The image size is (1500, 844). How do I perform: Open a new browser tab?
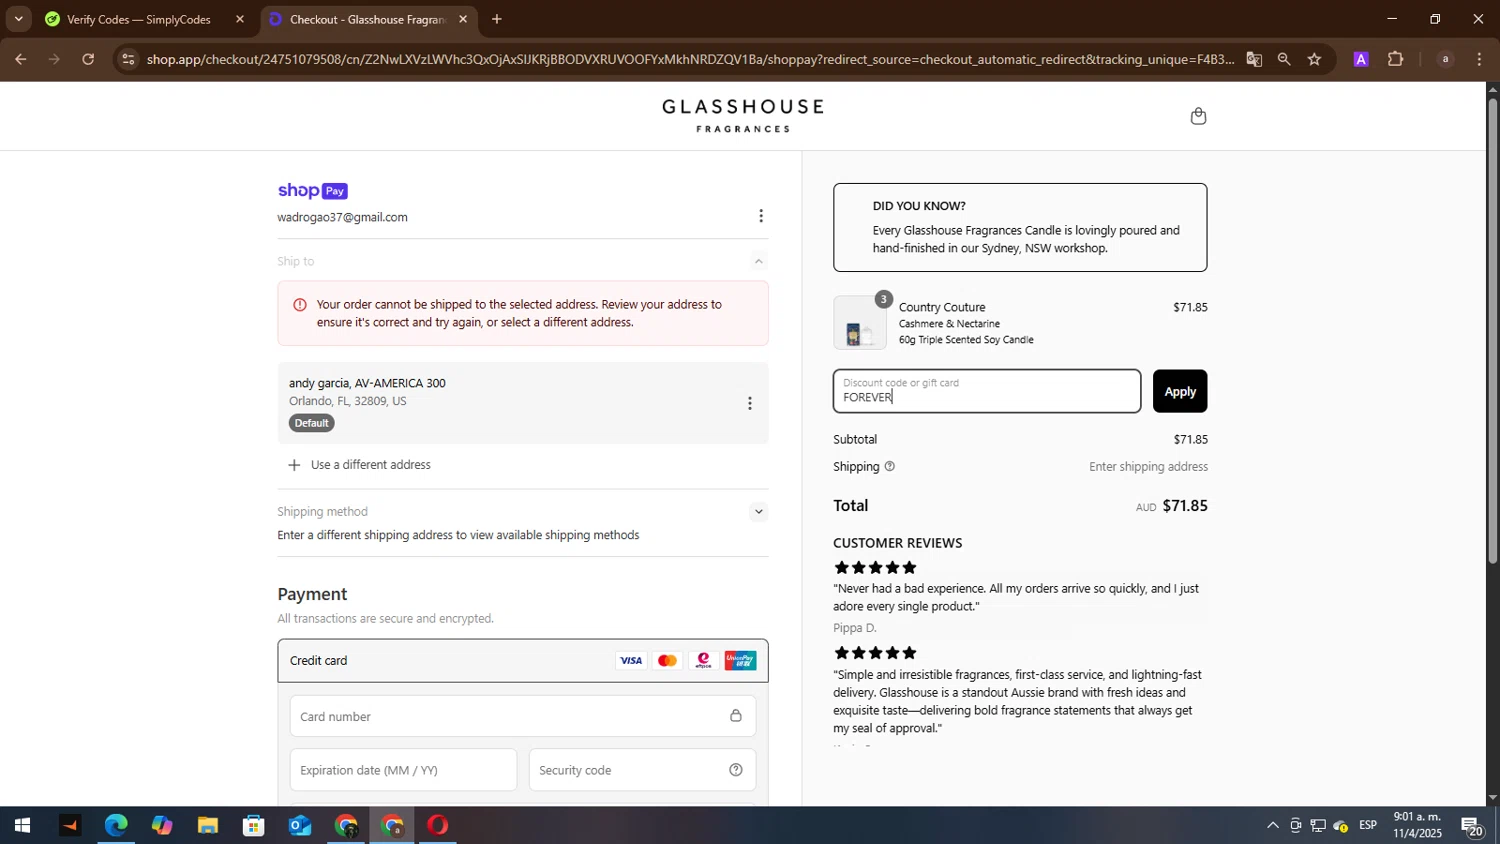497,19
